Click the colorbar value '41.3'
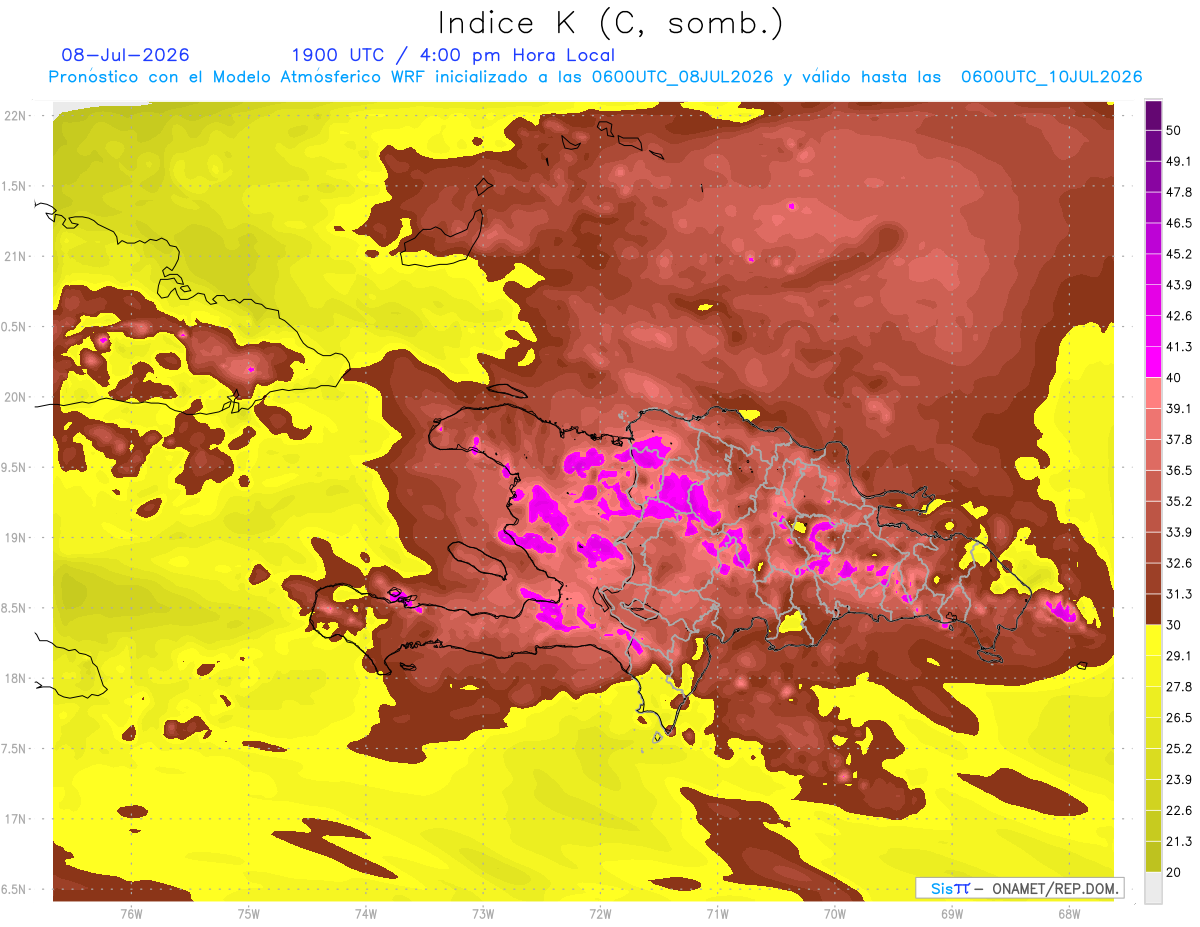The width and height of the screenshot is (1200, 927). (1178, 347)
